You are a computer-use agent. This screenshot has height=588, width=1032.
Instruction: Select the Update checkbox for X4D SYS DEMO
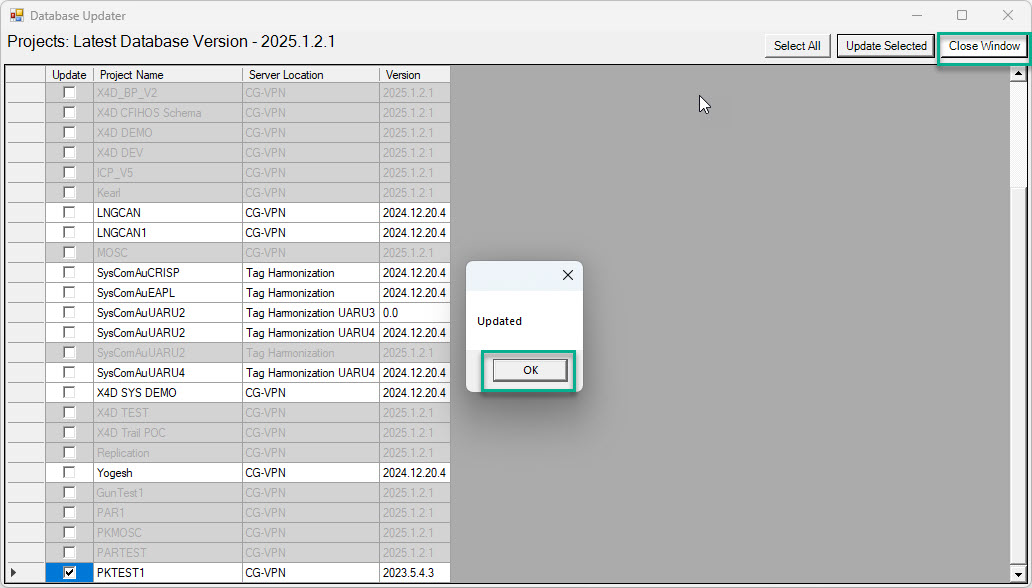(69, 393)
